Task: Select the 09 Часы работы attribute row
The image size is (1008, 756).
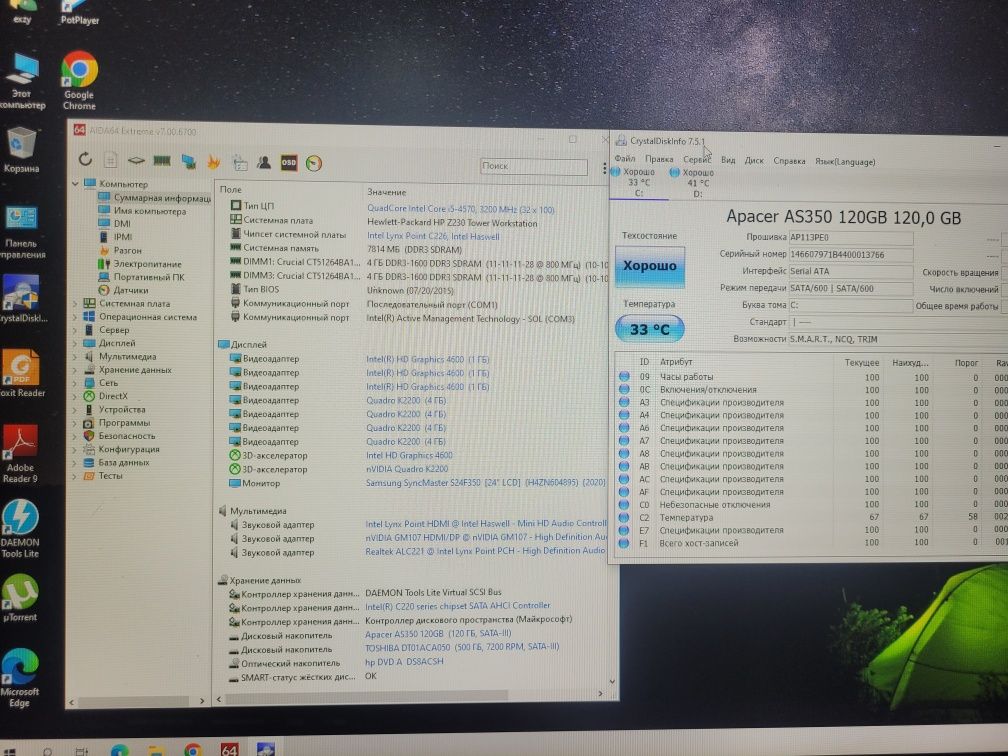Action: [813, 377]
